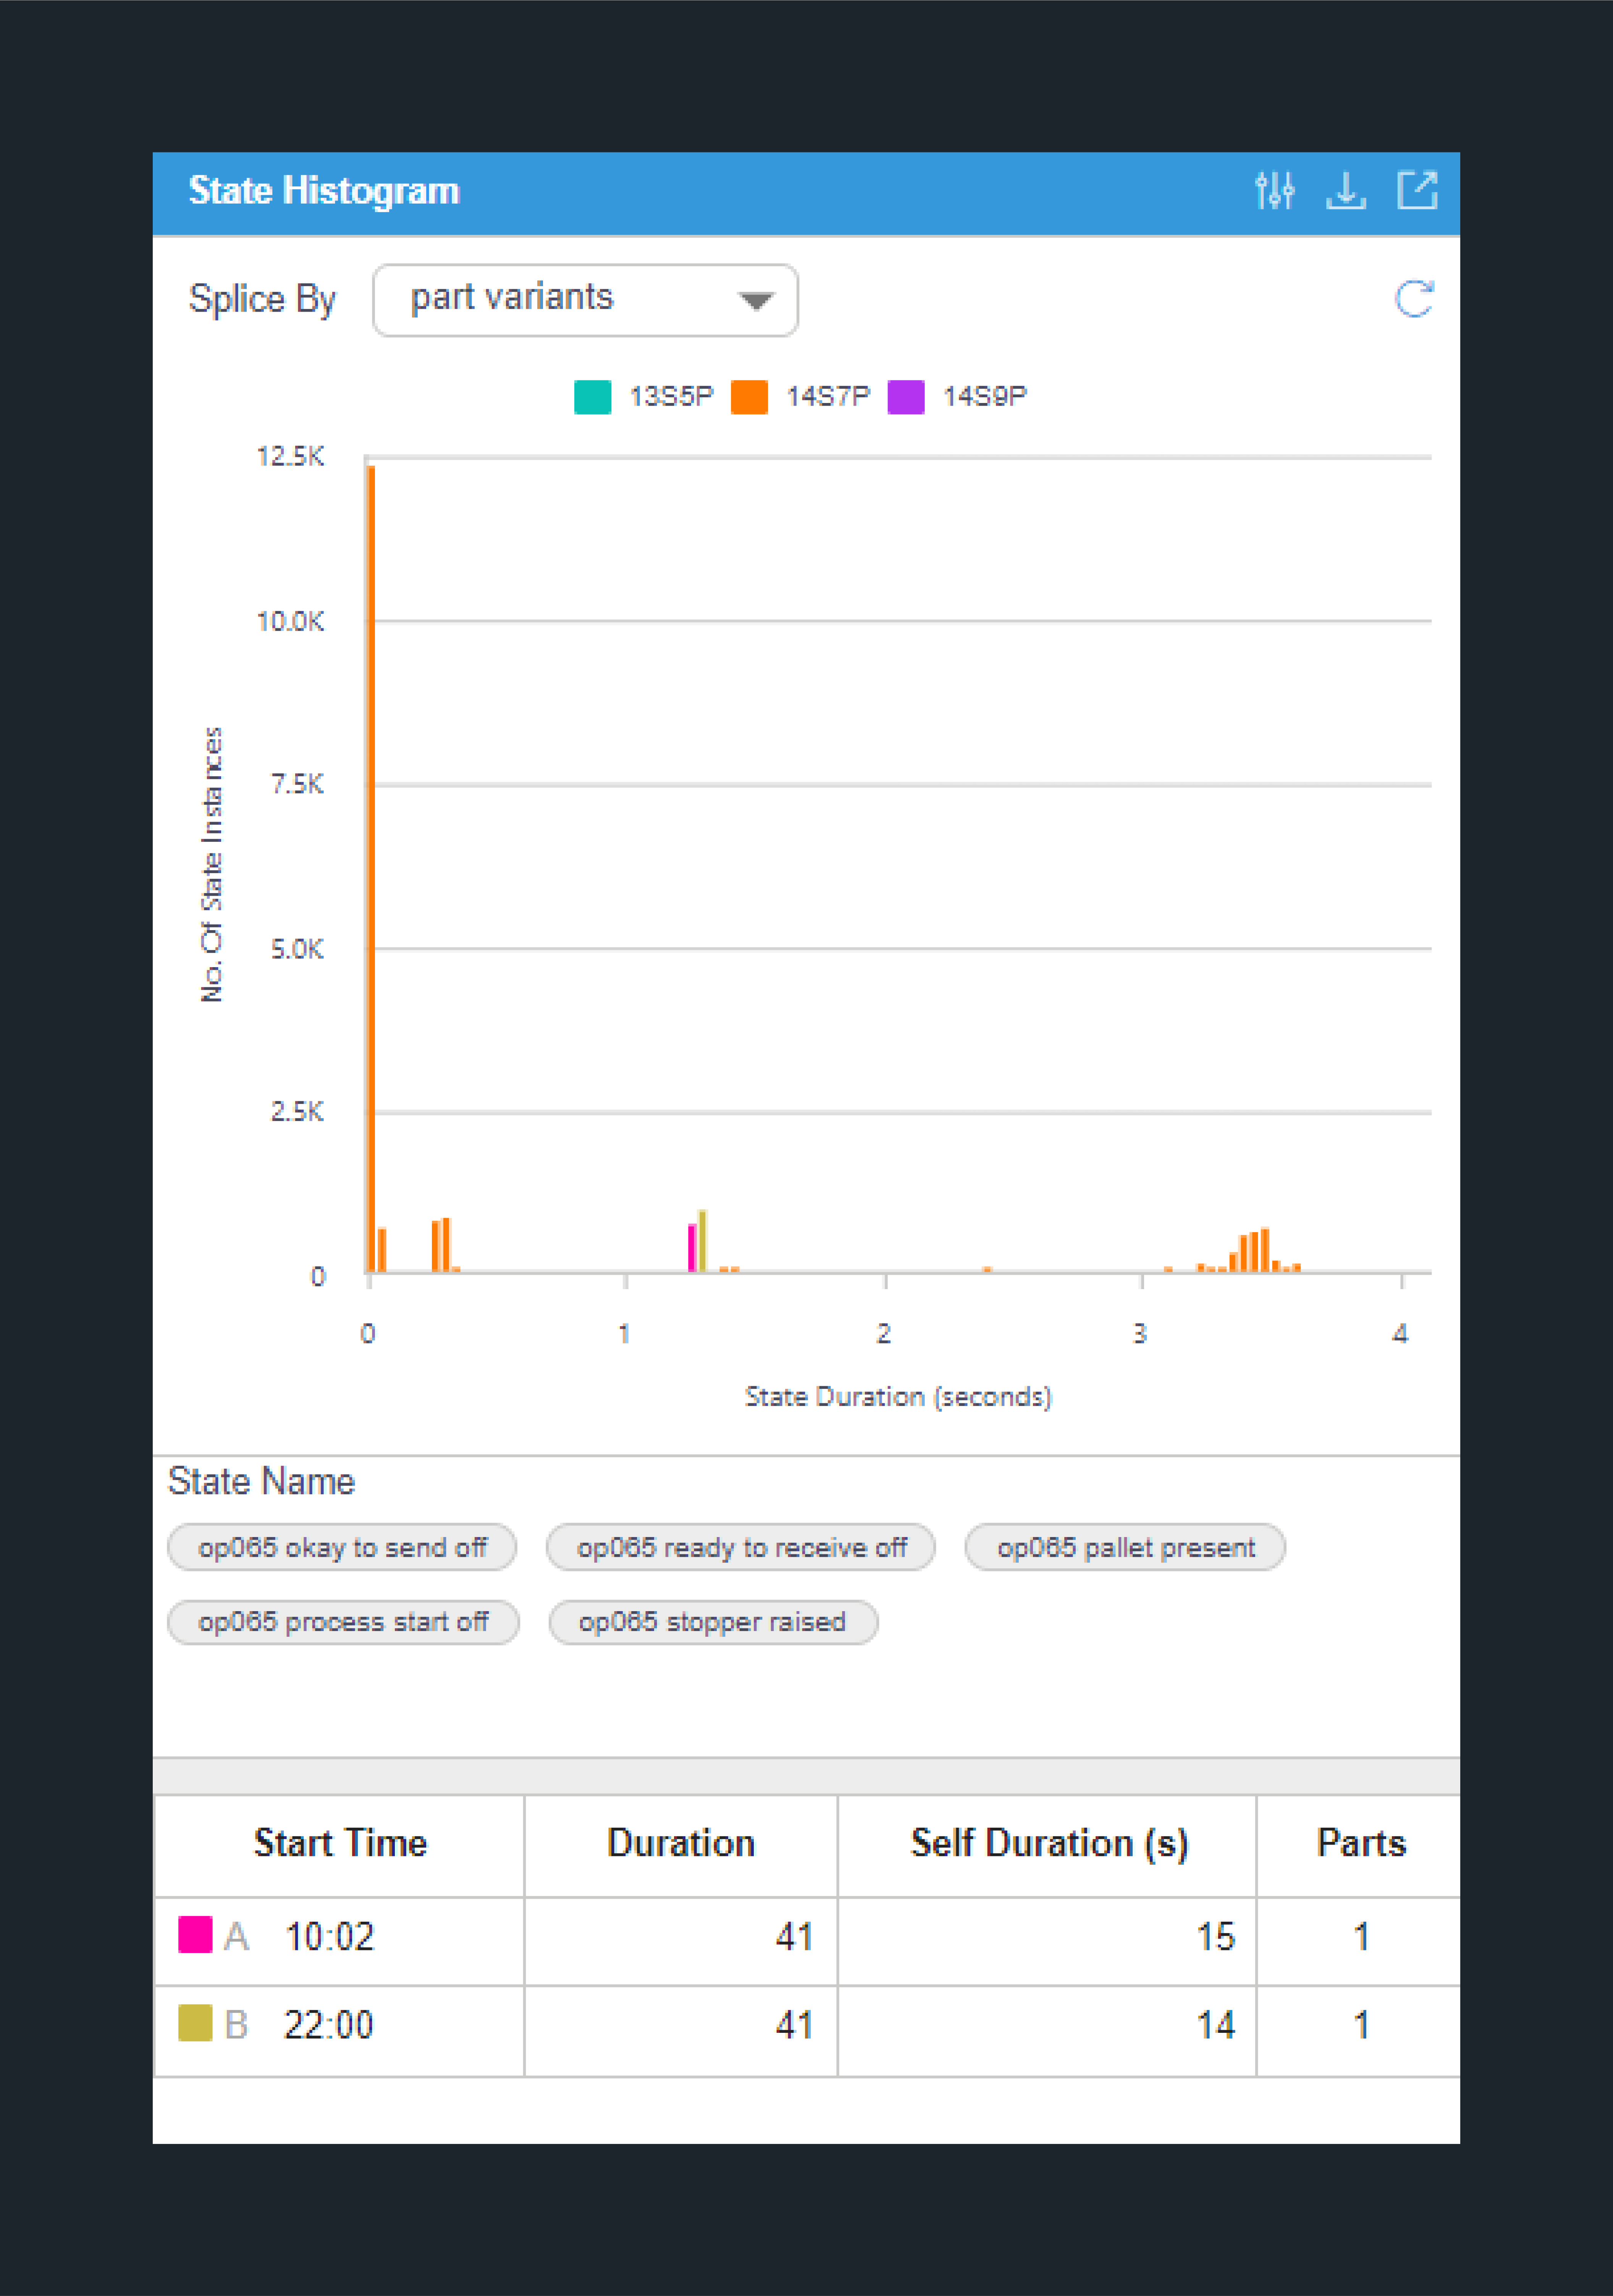
Task: Click the Duration column header
Action: (x=681, y=1843)
